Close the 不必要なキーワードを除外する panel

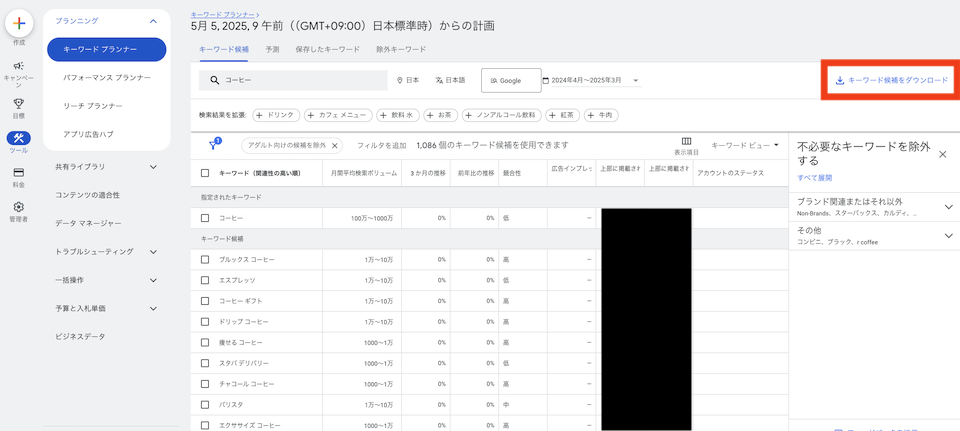coord(943,154)
